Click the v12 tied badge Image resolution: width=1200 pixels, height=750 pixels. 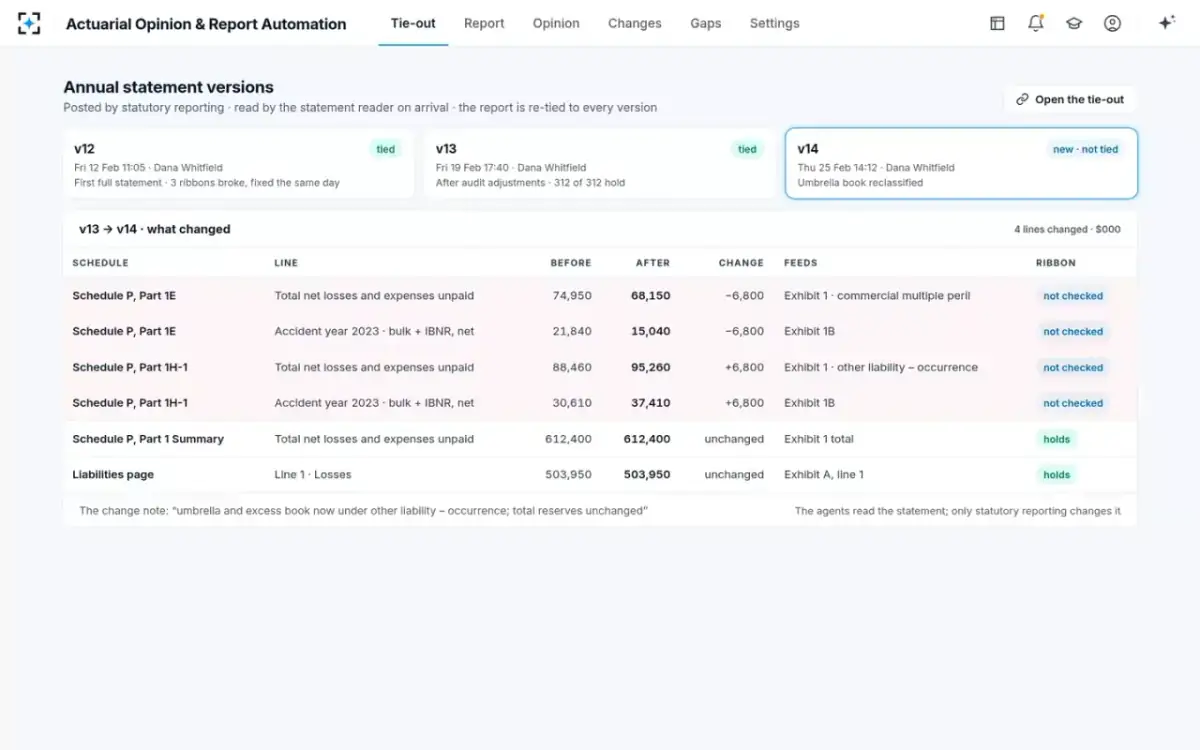coord(385,149)
